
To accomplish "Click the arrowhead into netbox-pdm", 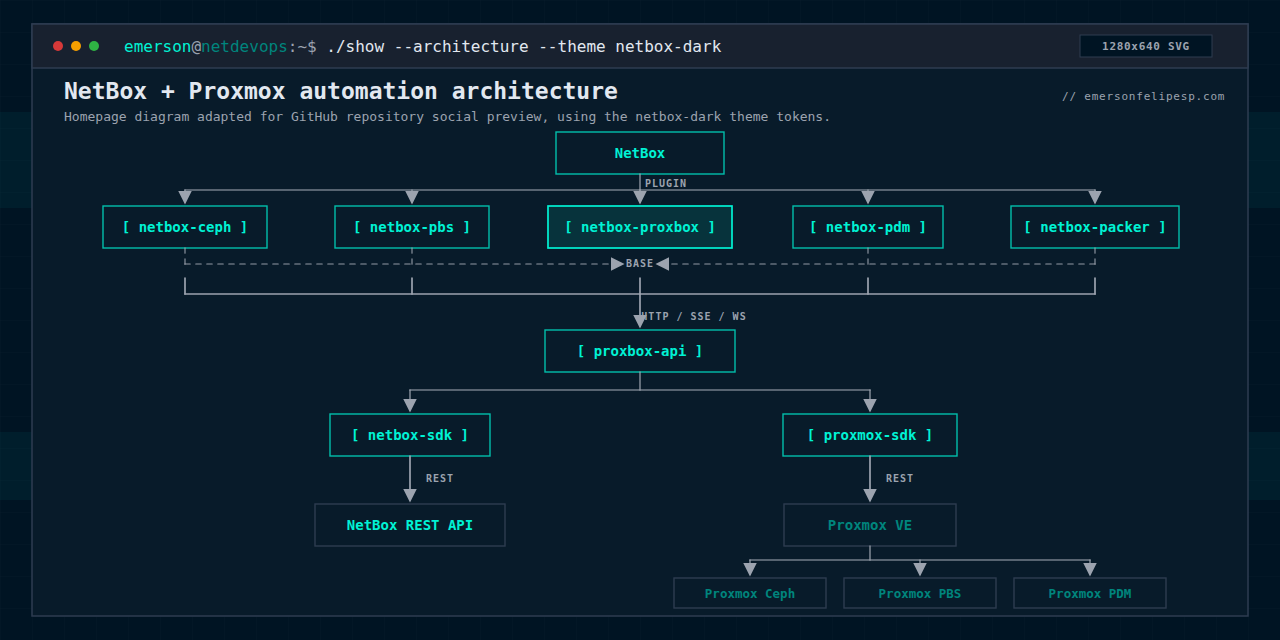I will tap(868, 198).
